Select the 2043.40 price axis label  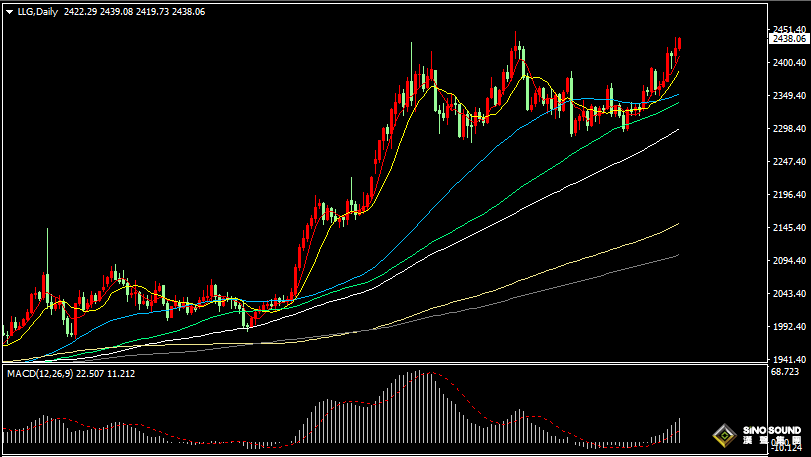pyautogui.click(x=787, y=294)
